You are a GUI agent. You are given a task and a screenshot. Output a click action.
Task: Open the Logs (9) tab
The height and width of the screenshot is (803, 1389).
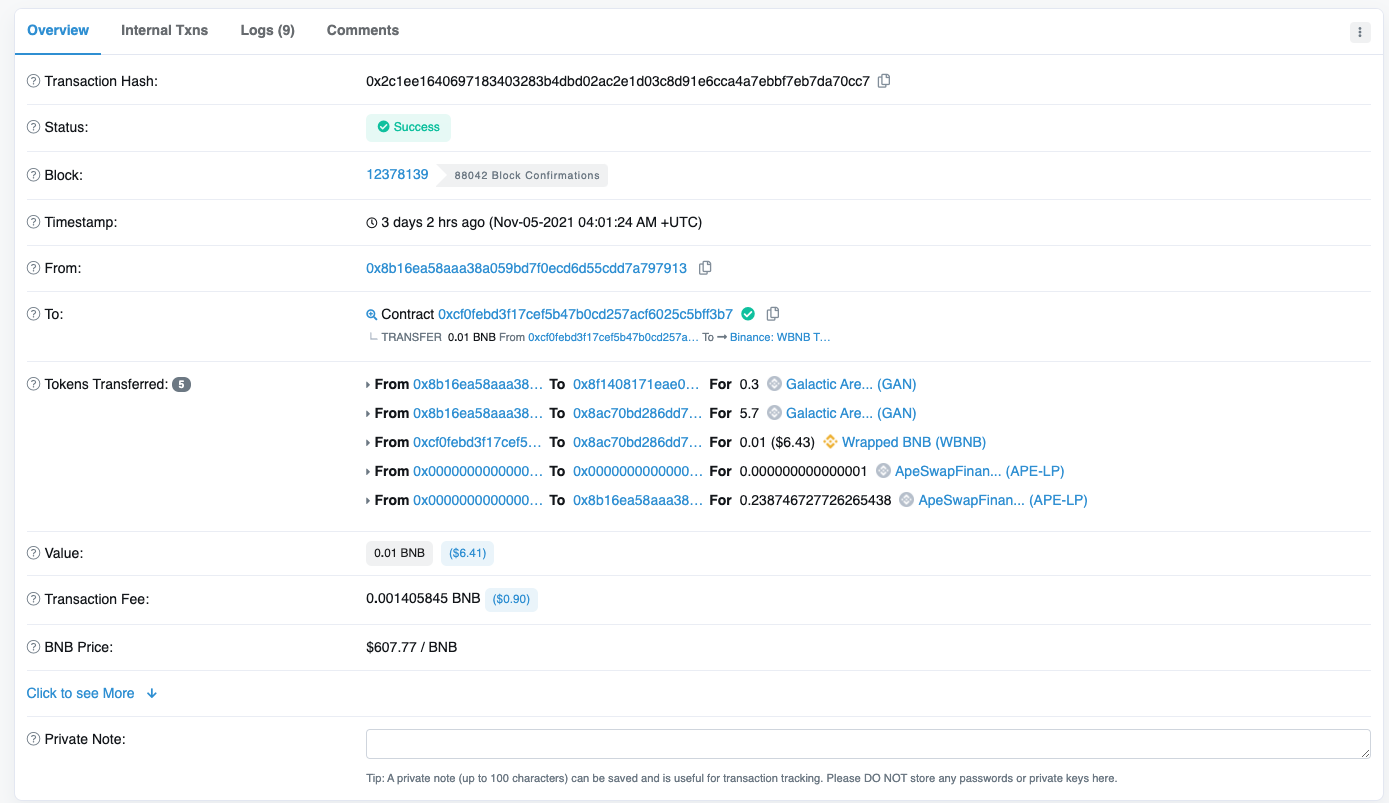tap(267, 30)
